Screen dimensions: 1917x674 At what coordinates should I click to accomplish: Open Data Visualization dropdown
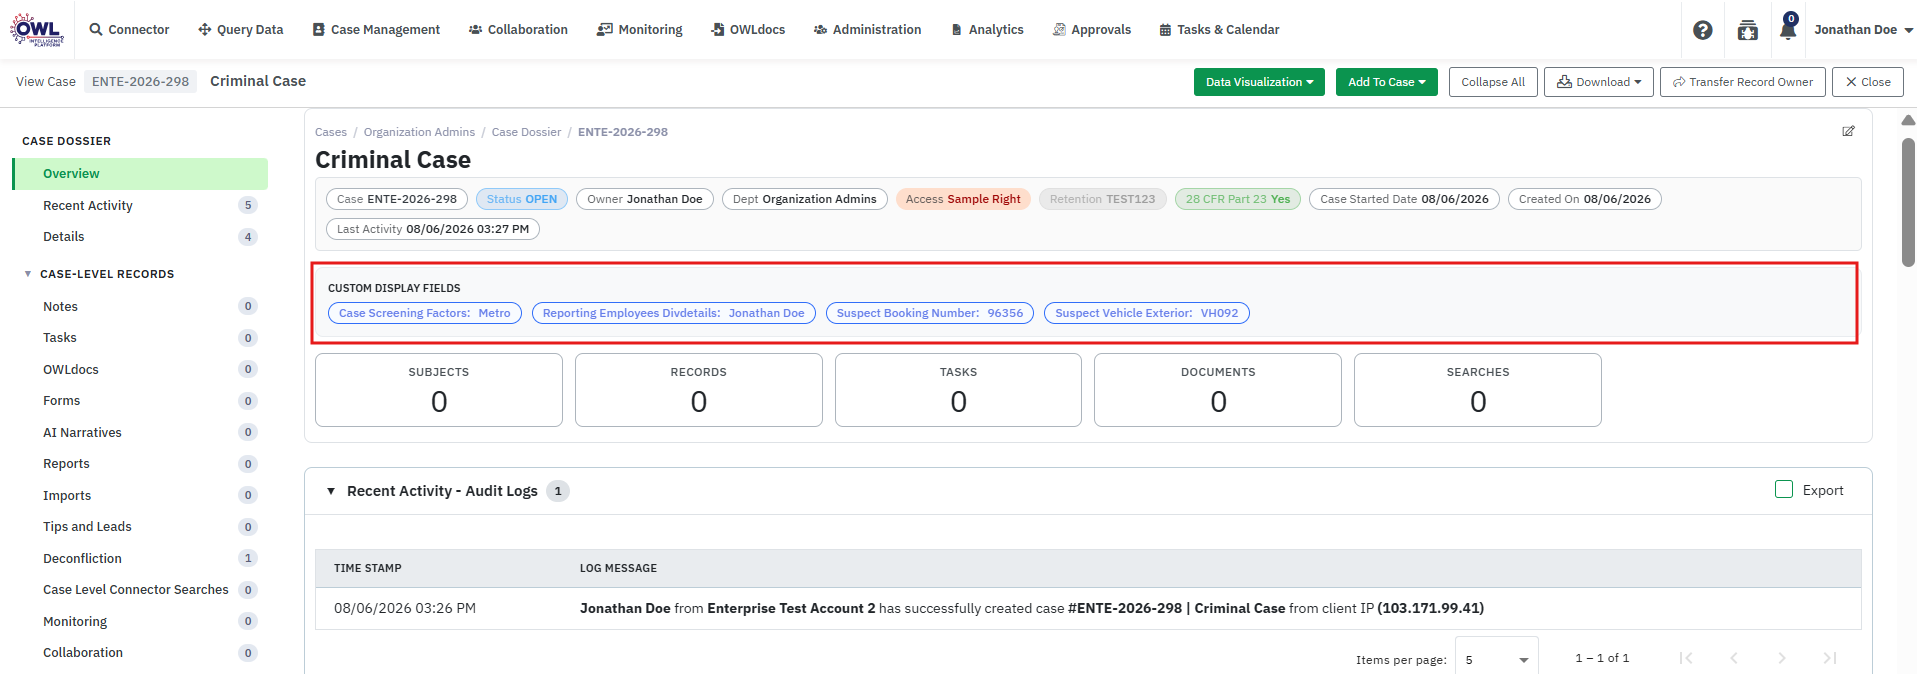(x=1259, y=82)
